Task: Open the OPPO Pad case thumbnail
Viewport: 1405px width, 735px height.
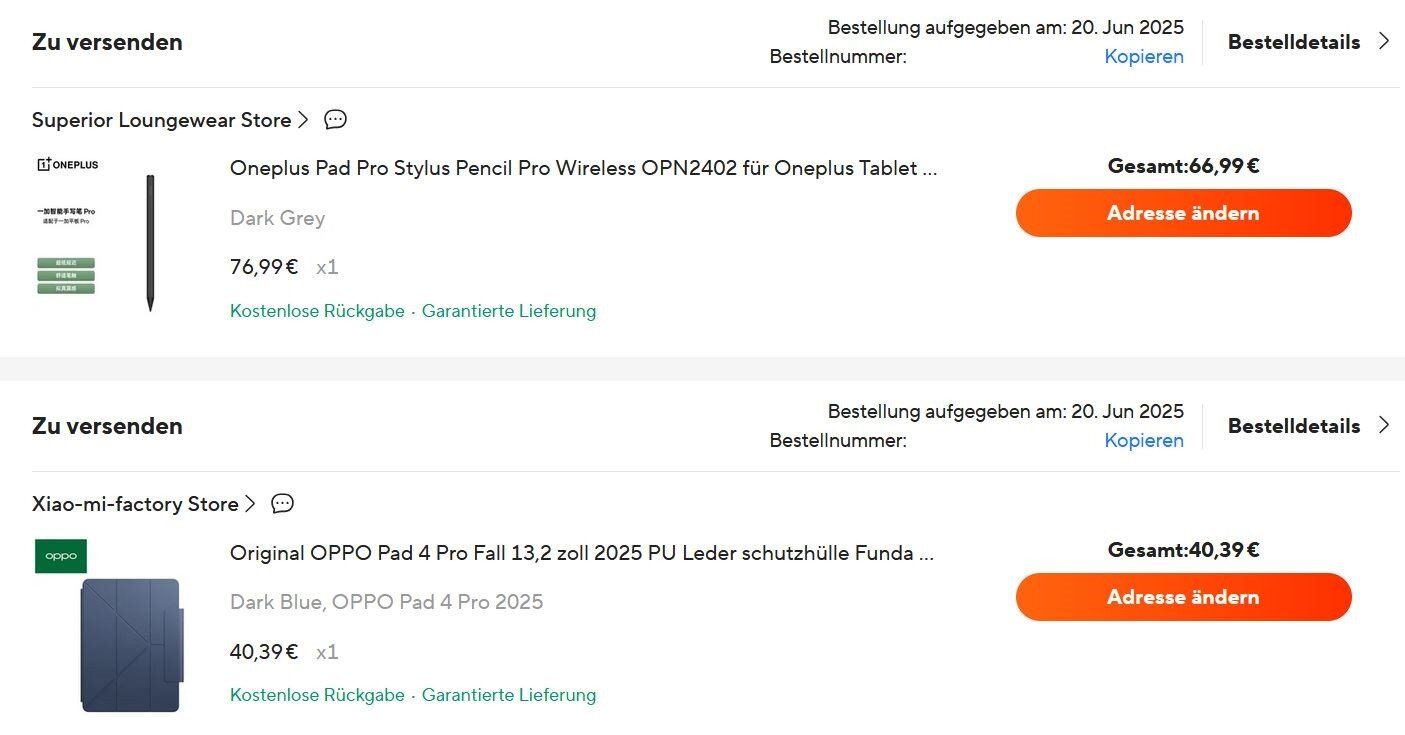Action: 110,626
